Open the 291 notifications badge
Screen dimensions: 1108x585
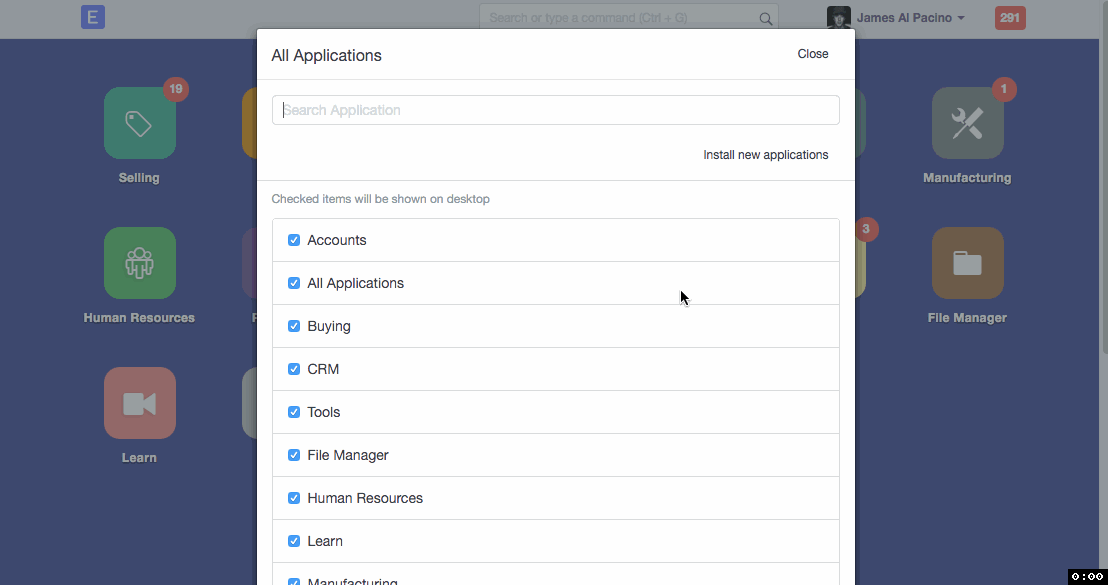point(1010,18)
